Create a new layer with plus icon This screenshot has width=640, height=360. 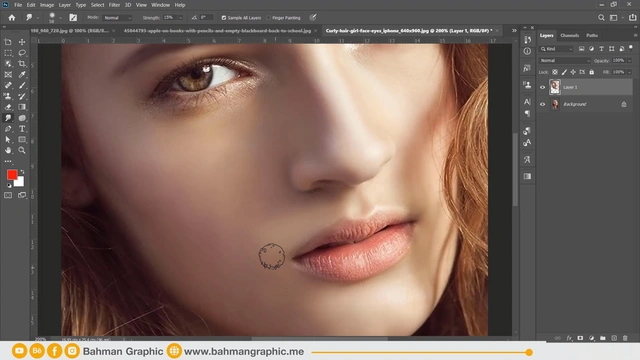614,338
